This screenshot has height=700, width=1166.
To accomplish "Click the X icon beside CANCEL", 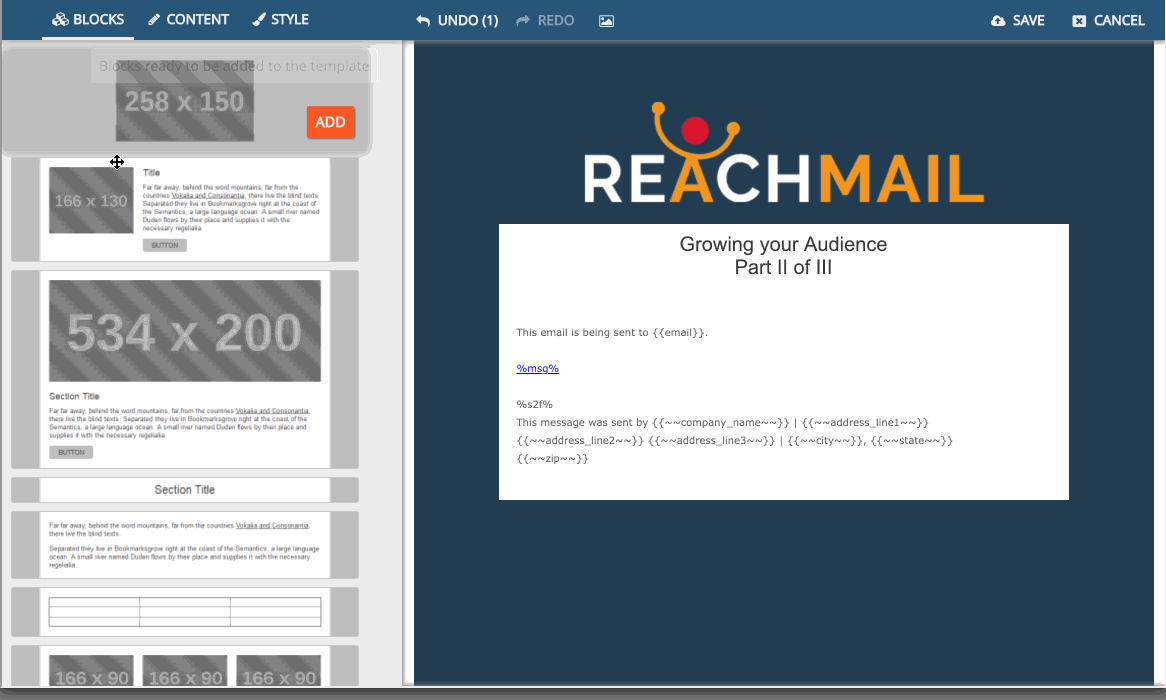I will coord(1078,21).
